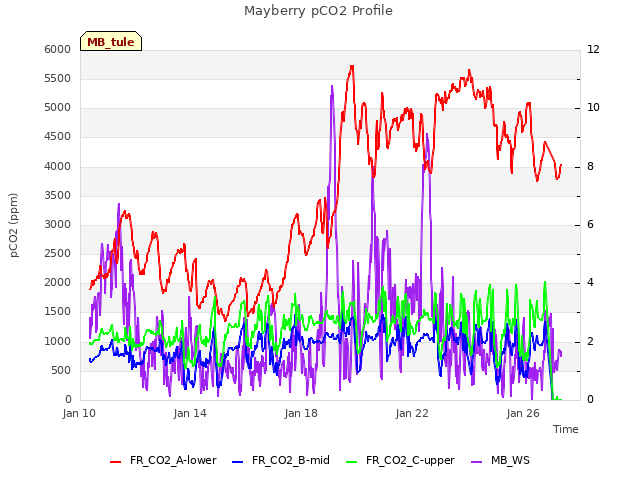
Task: Click the 3000 left axis value
Action: pos(58,224)
